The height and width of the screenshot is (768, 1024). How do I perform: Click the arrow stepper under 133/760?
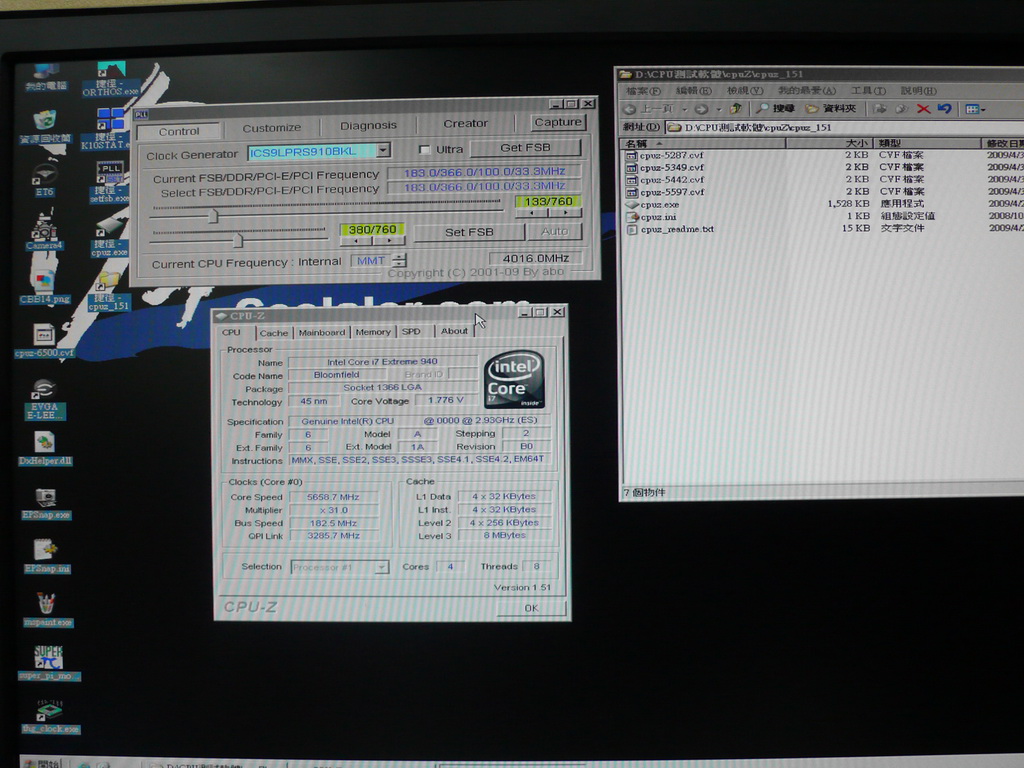(548, 213)
